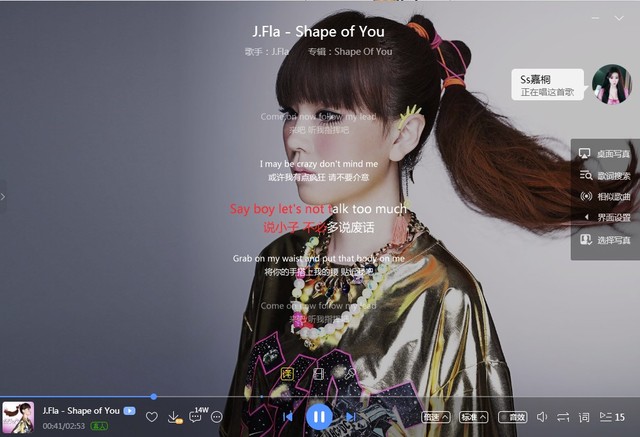The height and width of the screenshot is (437, 640).
Task: Open the 倍速 playback speed dropdown
Action: [435, 417]
